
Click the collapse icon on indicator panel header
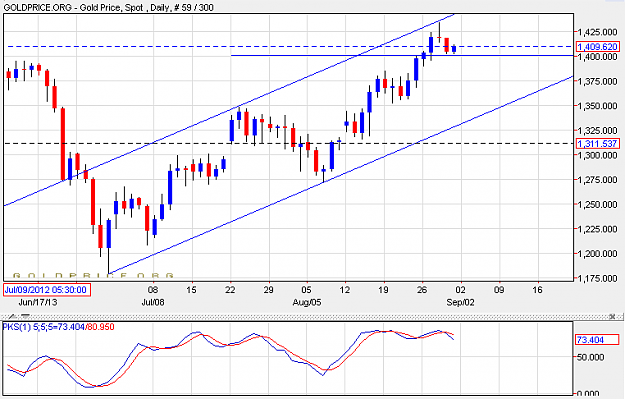coord(25,316)
